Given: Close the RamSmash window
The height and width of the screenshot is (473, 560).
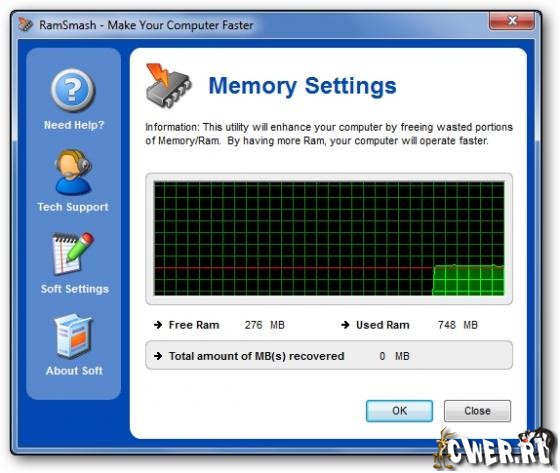Looking at the screenshot, I should click(x=512, y=21).
